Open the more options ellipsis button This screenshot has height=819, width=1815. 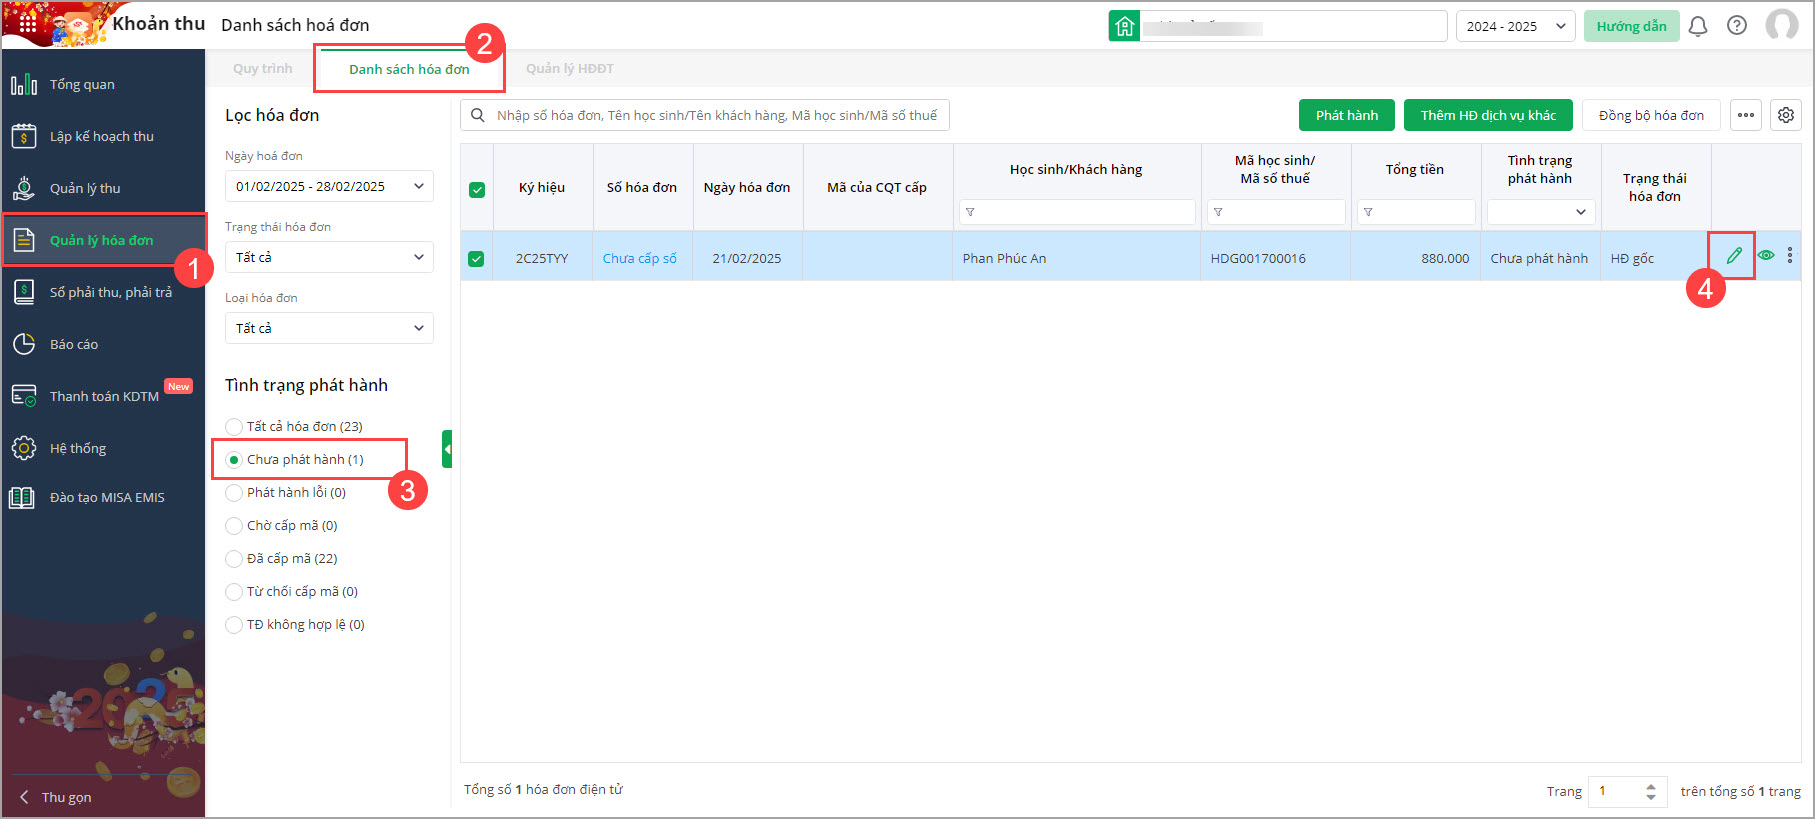click(1746, 115)
